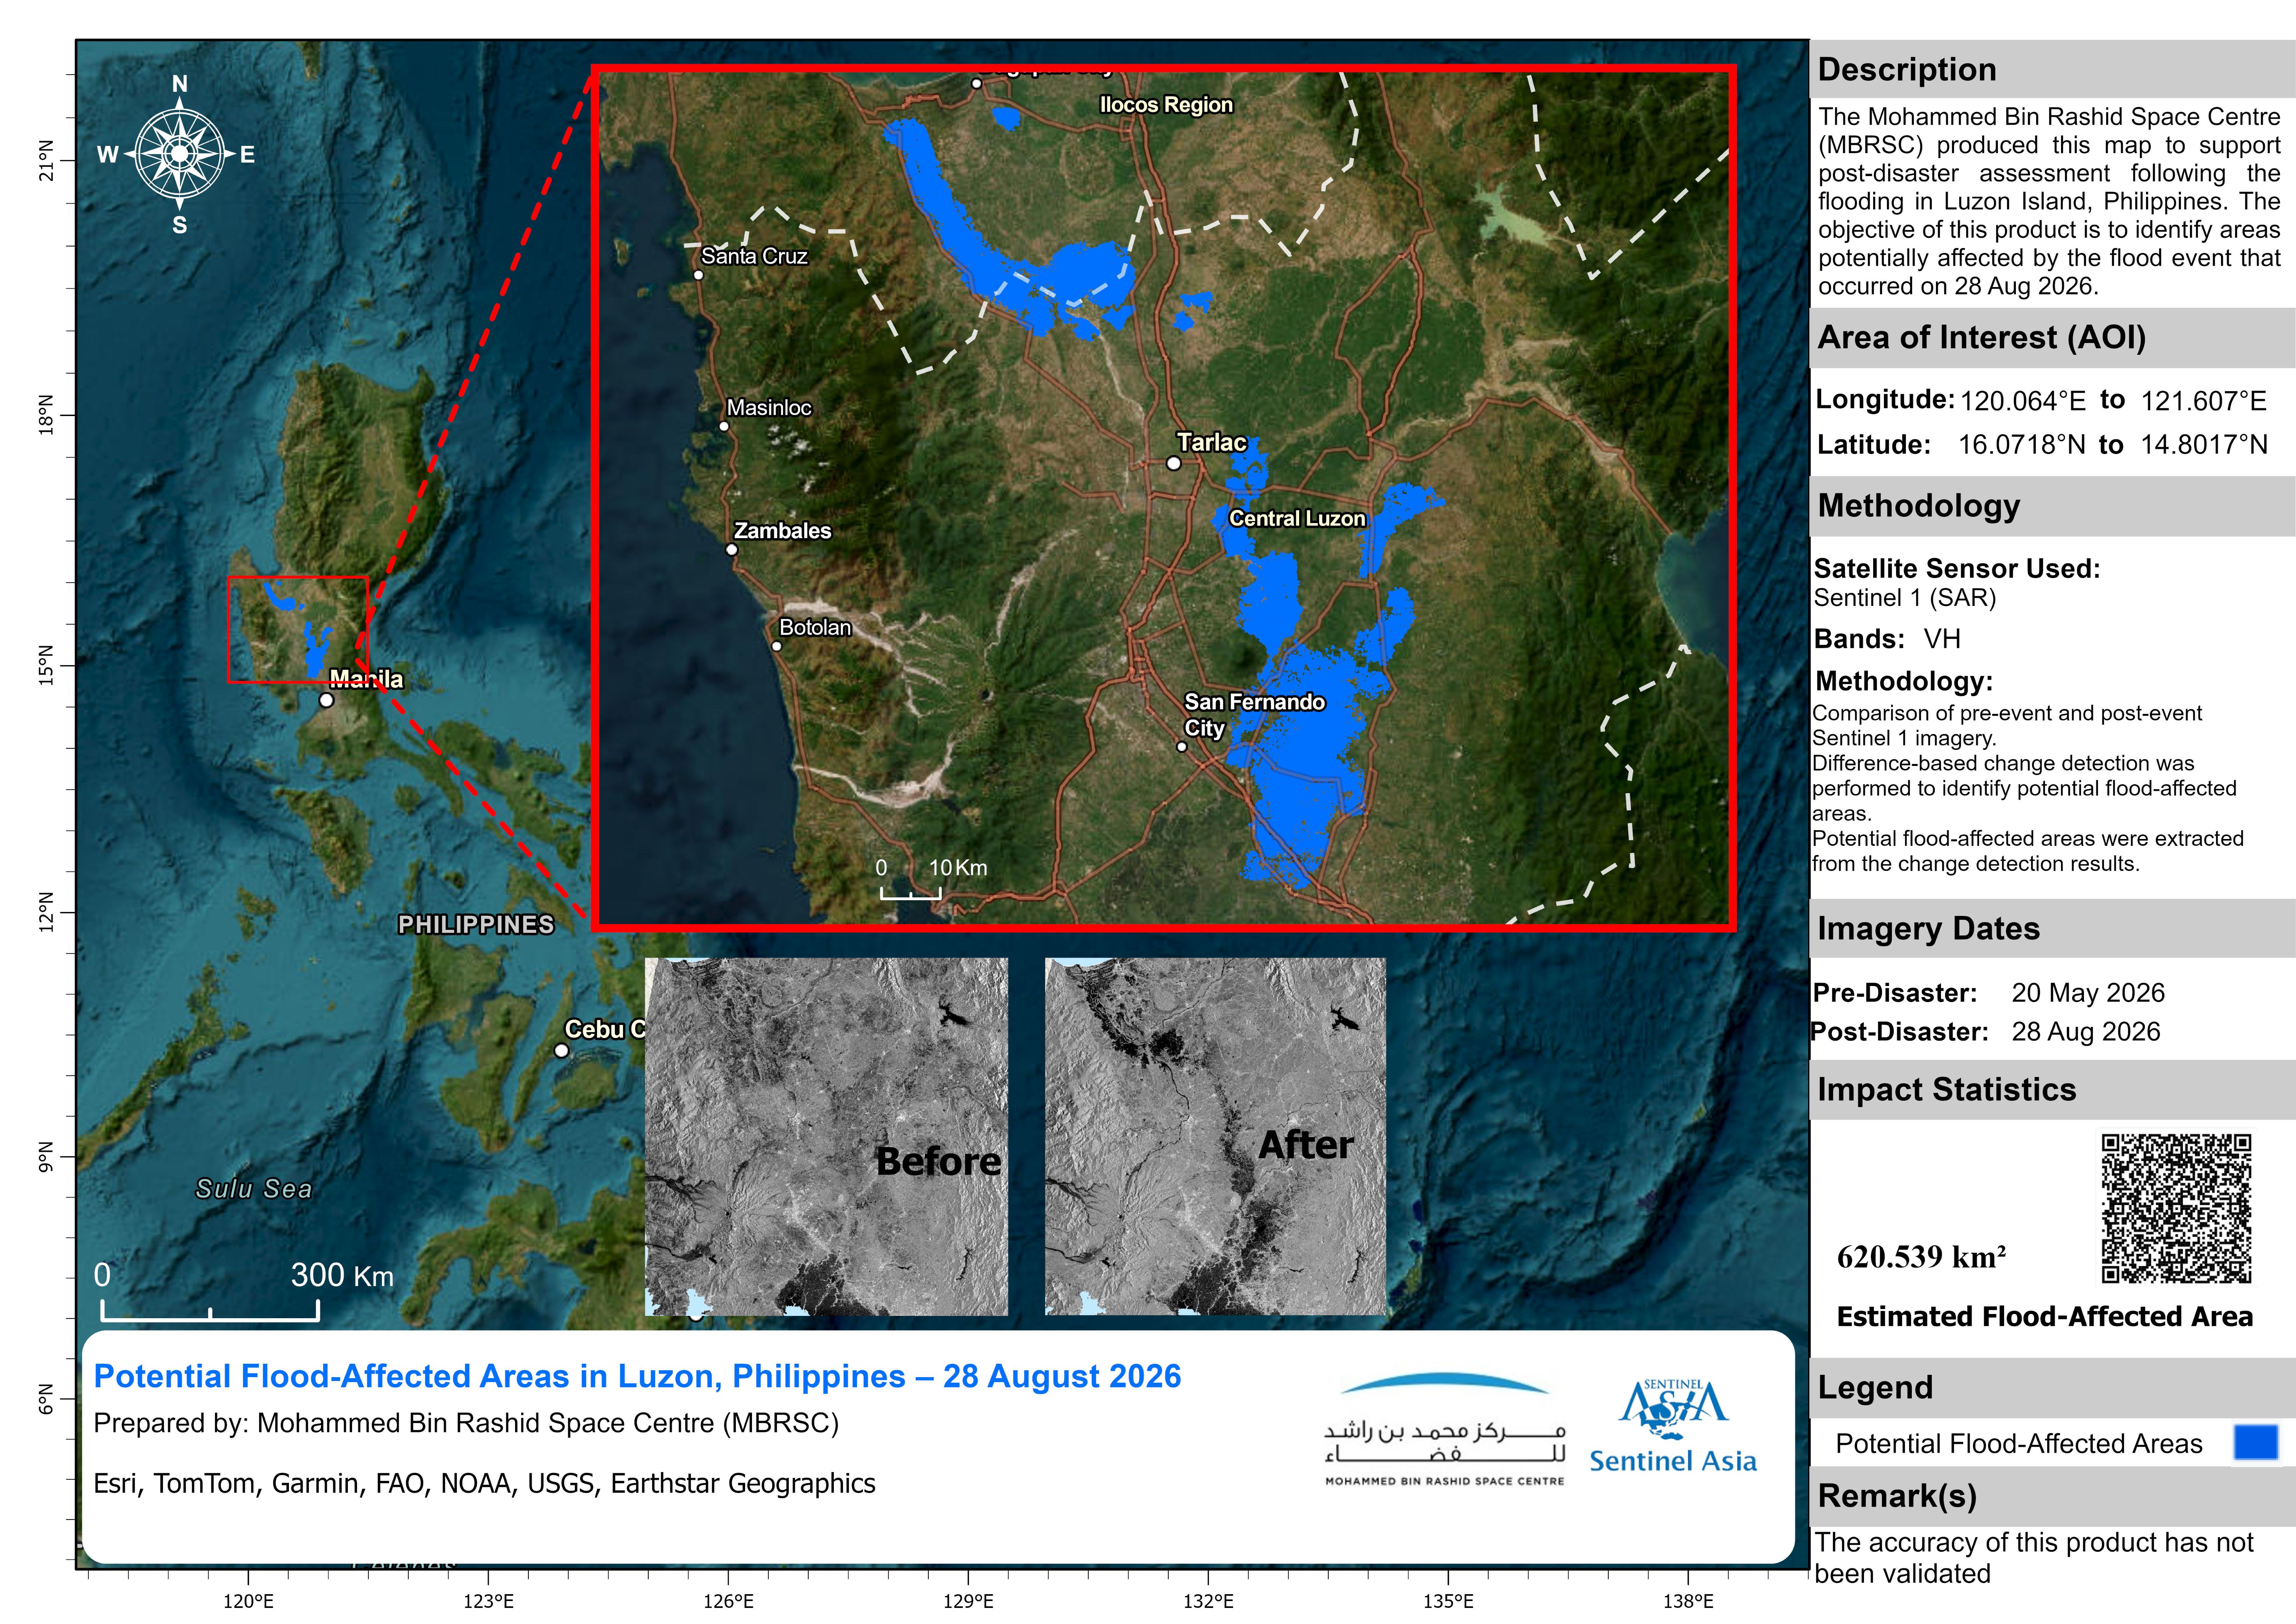Click the Manila city marker dot

click(326, 700)
